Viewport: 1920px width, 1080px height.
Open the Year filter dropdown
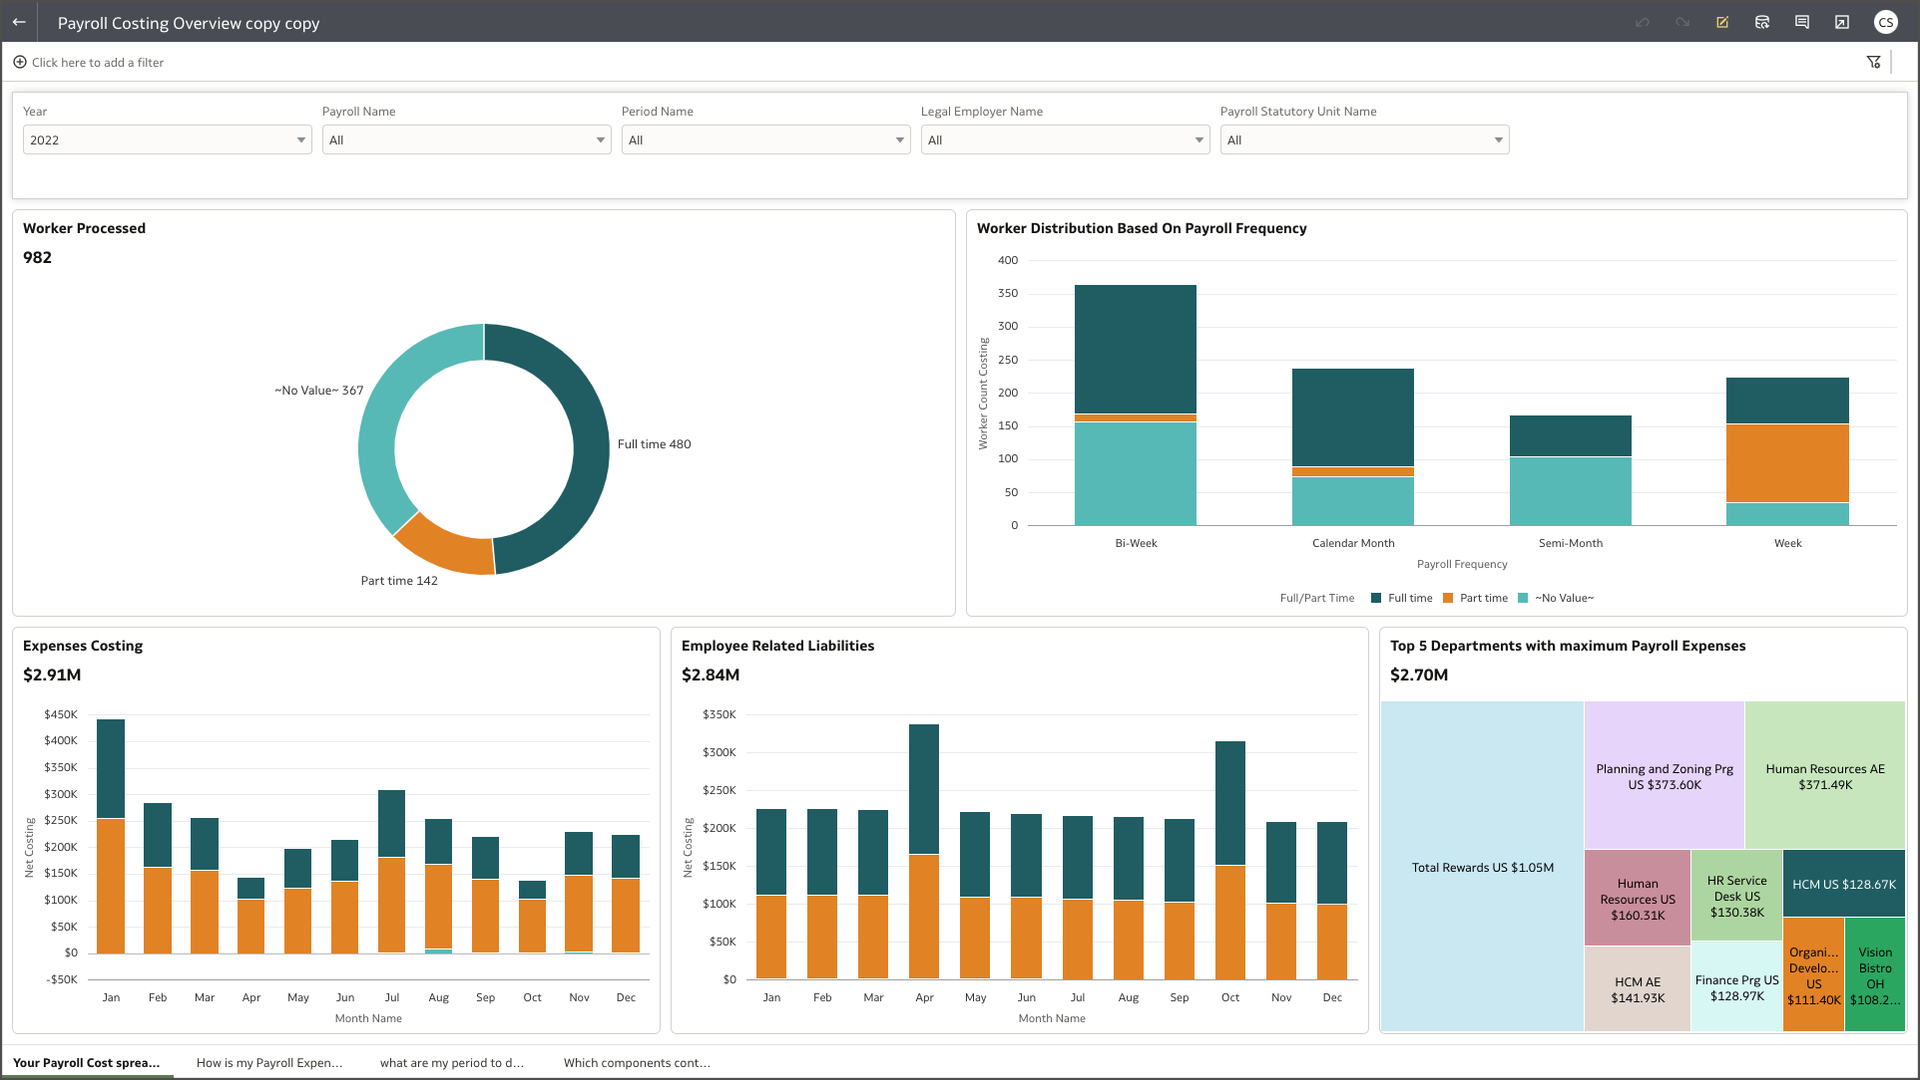point(299,140)
